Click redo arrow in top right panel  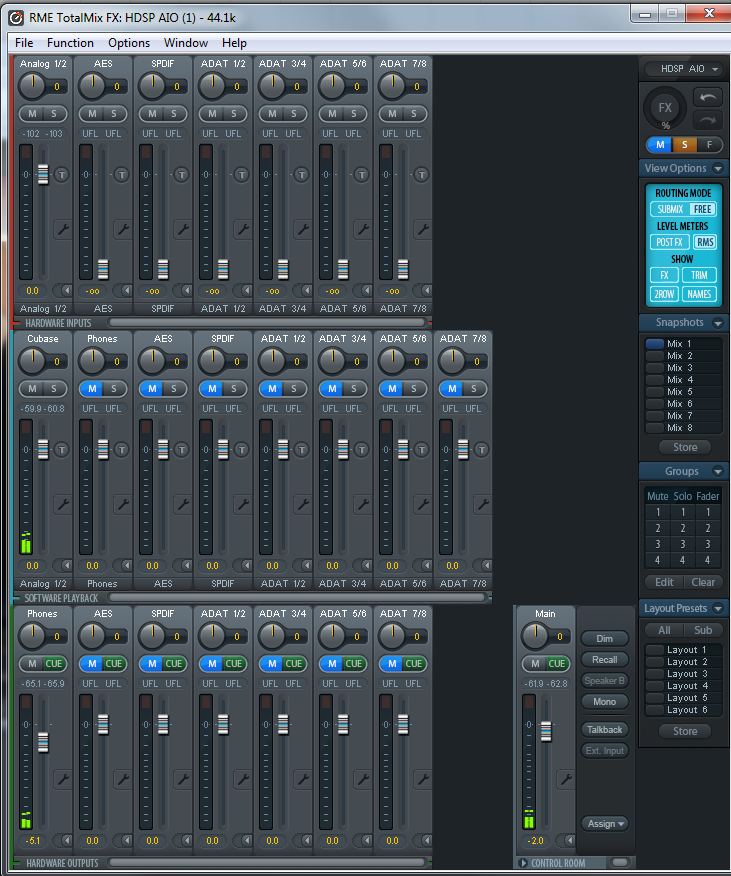[x=708, y=120]
